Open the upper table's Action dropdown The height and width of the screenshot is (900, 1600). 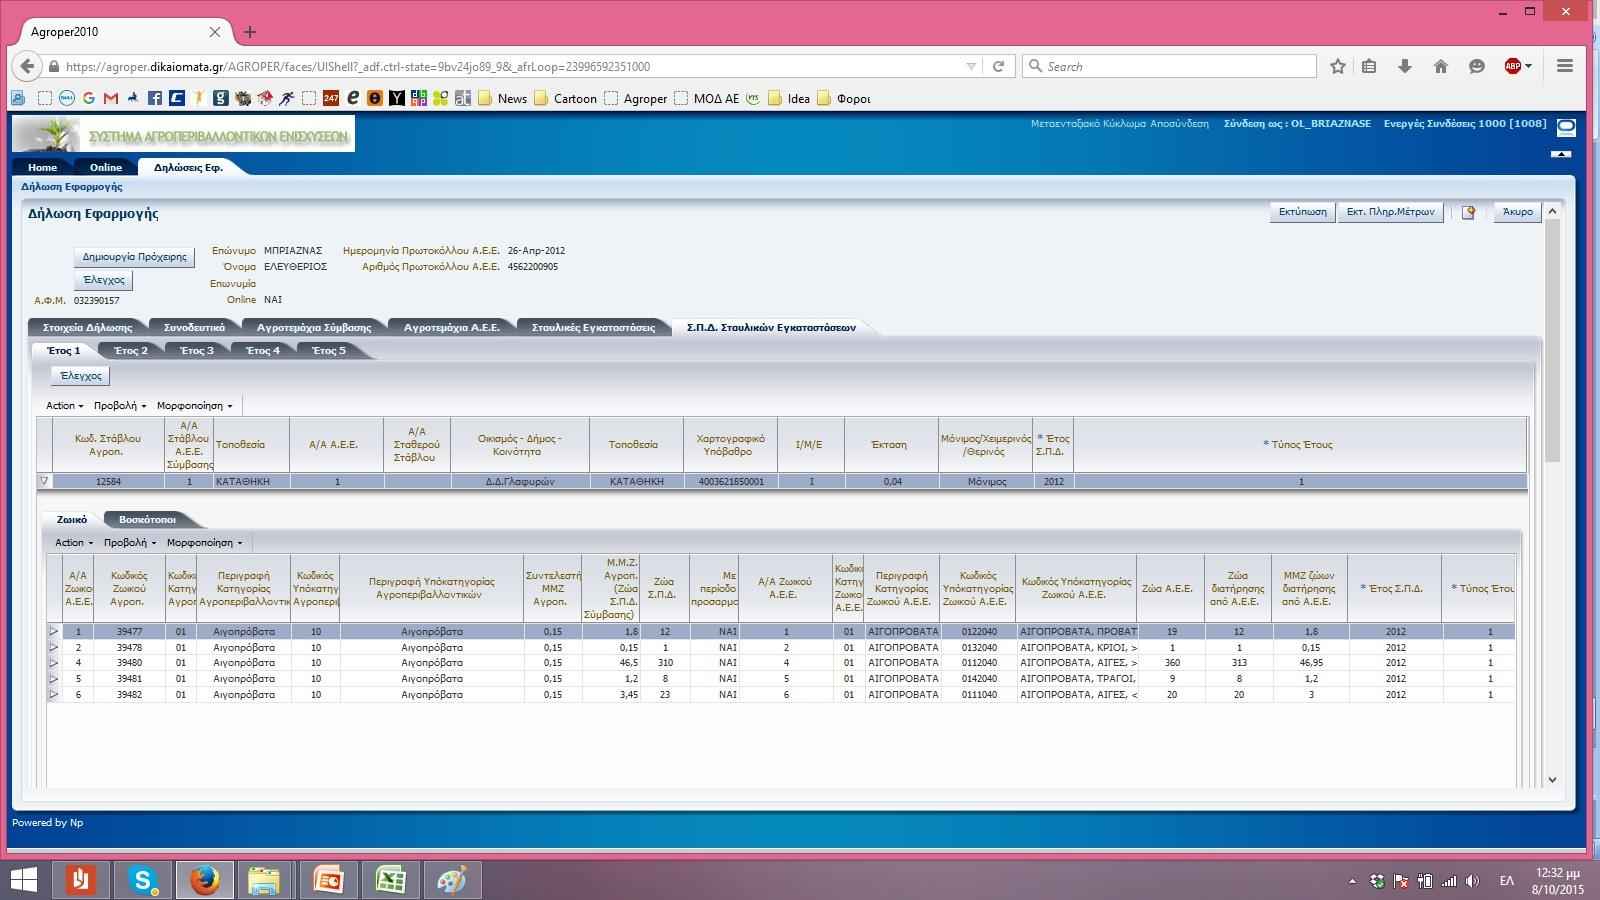point(65,406)
